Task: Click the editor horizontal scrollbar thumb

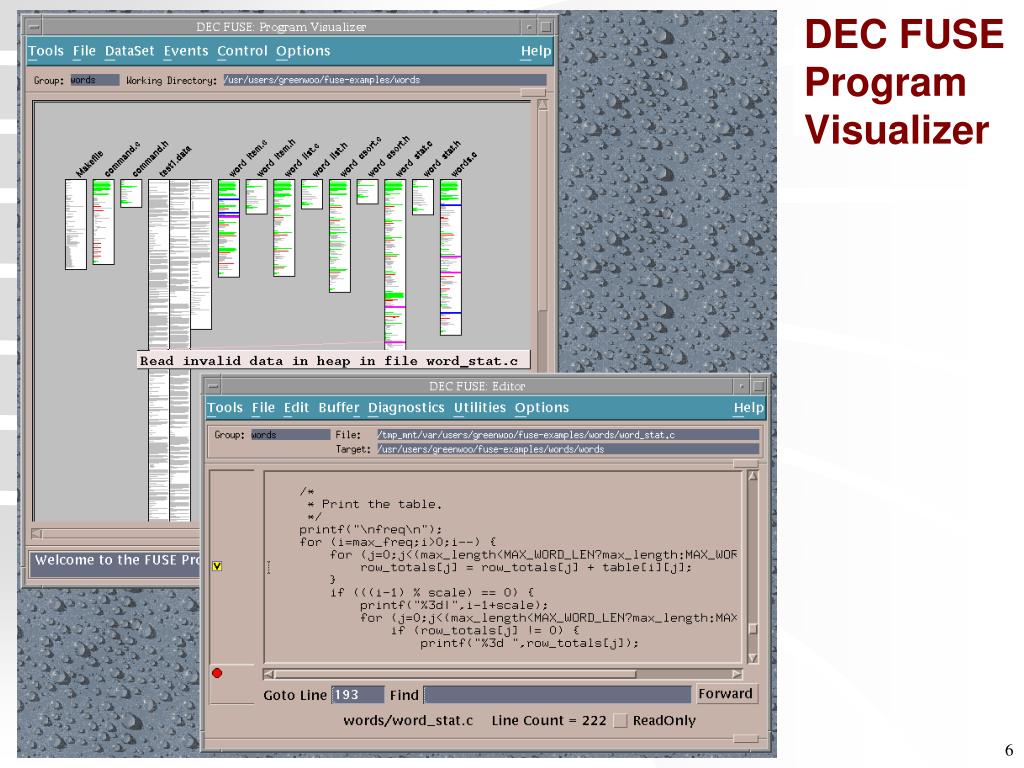Action: [455, 674]
